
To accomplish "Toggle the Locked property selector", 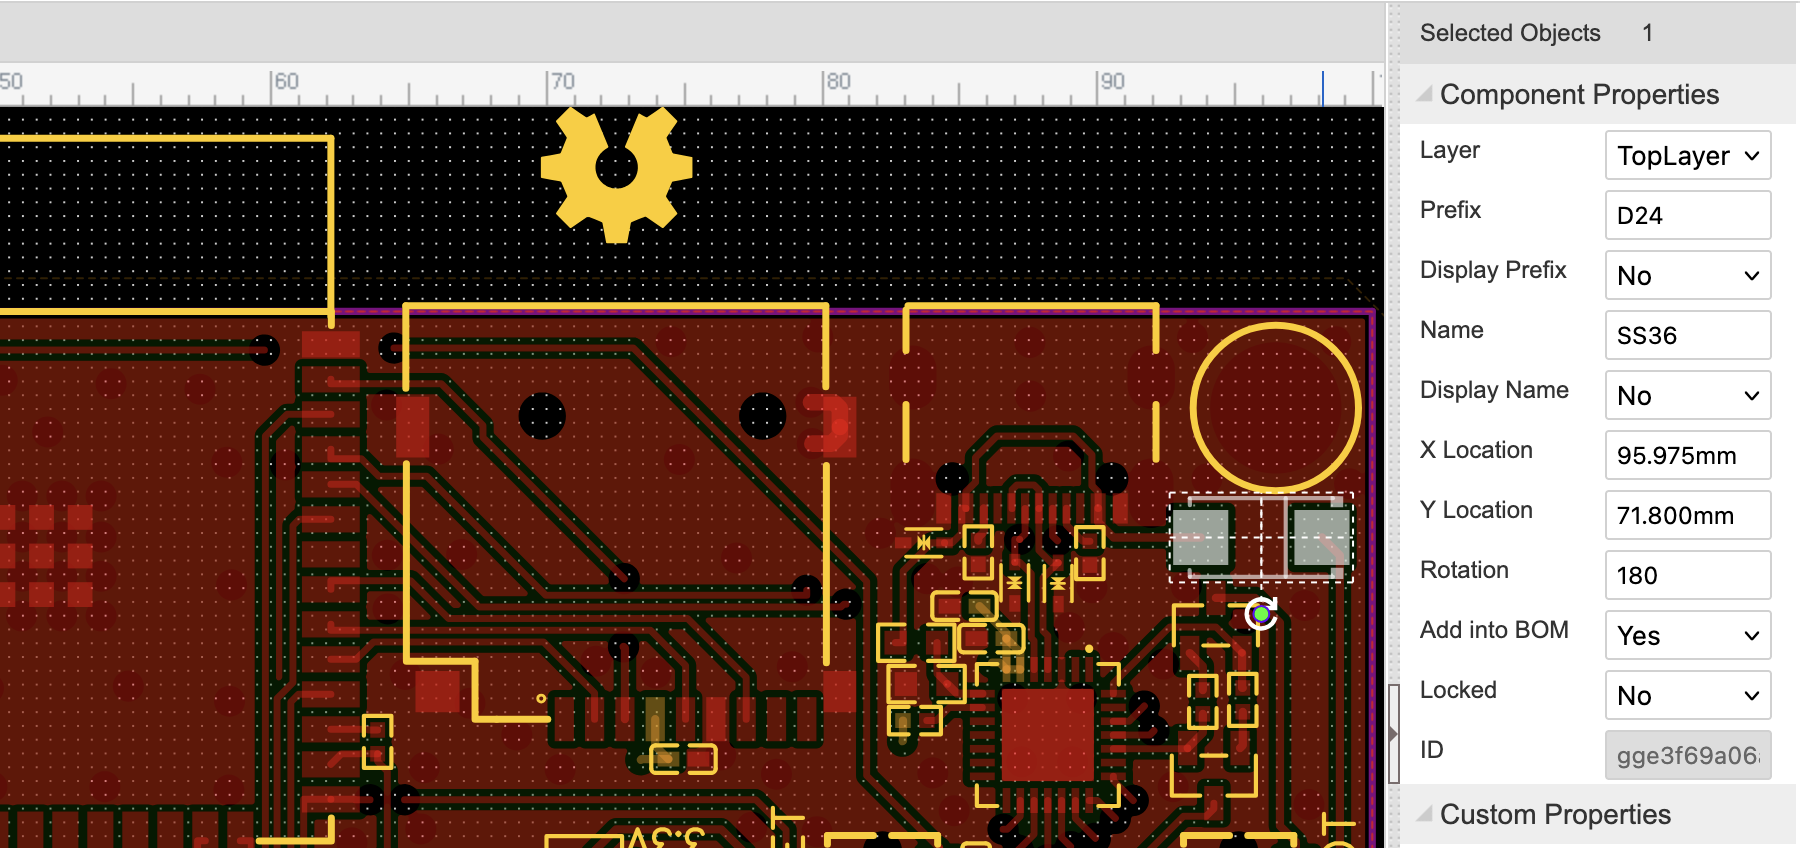I will click(x=1687, y=696).
